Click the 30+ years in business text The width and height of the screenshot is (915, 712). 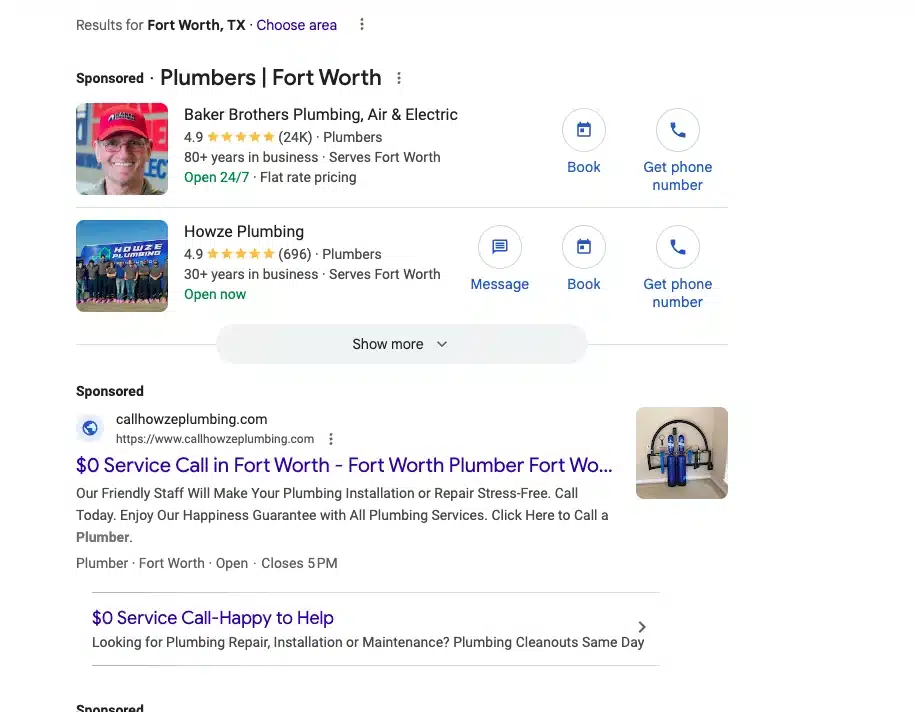click(x=251, y=274)
